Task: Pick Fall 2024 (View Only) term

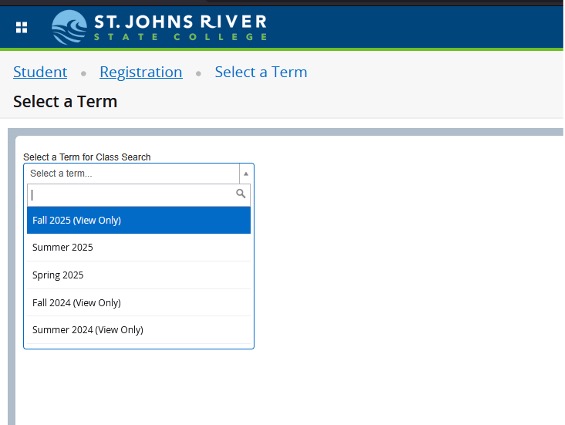Action: [x=139, y=302]
